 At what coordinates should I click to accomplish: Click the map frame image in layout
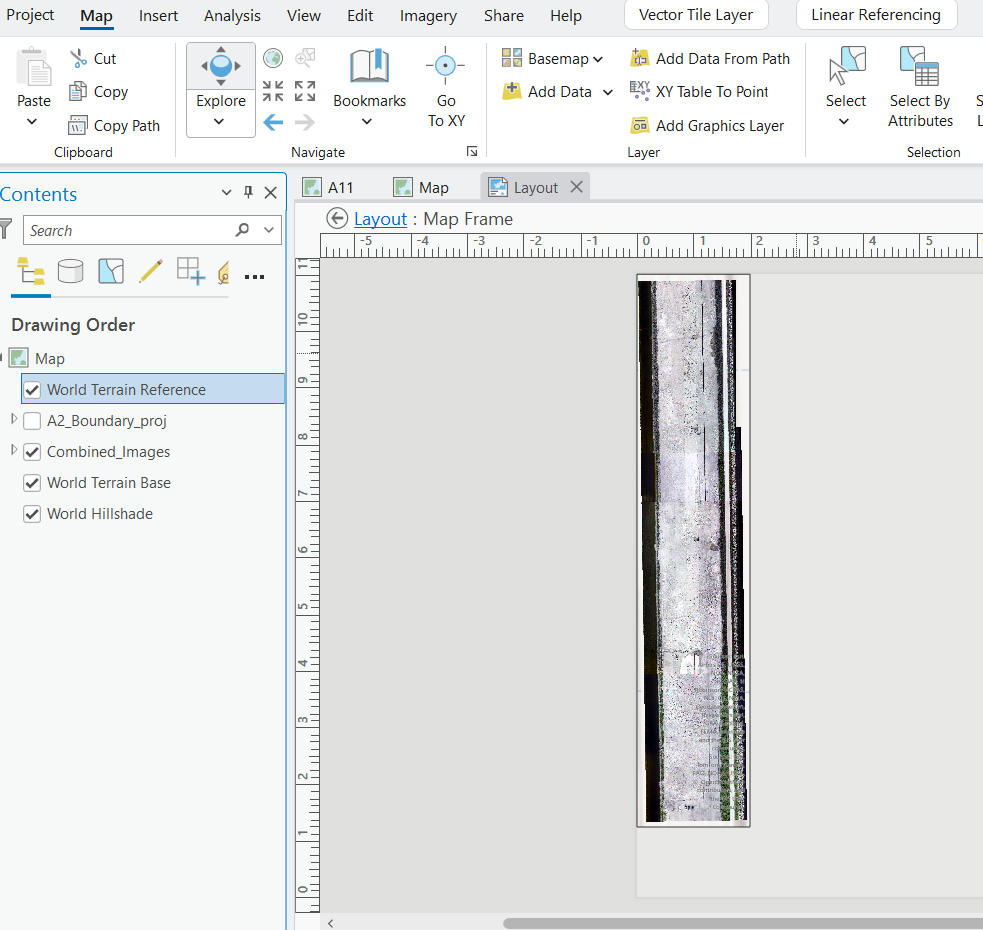[x=693, y=550]
